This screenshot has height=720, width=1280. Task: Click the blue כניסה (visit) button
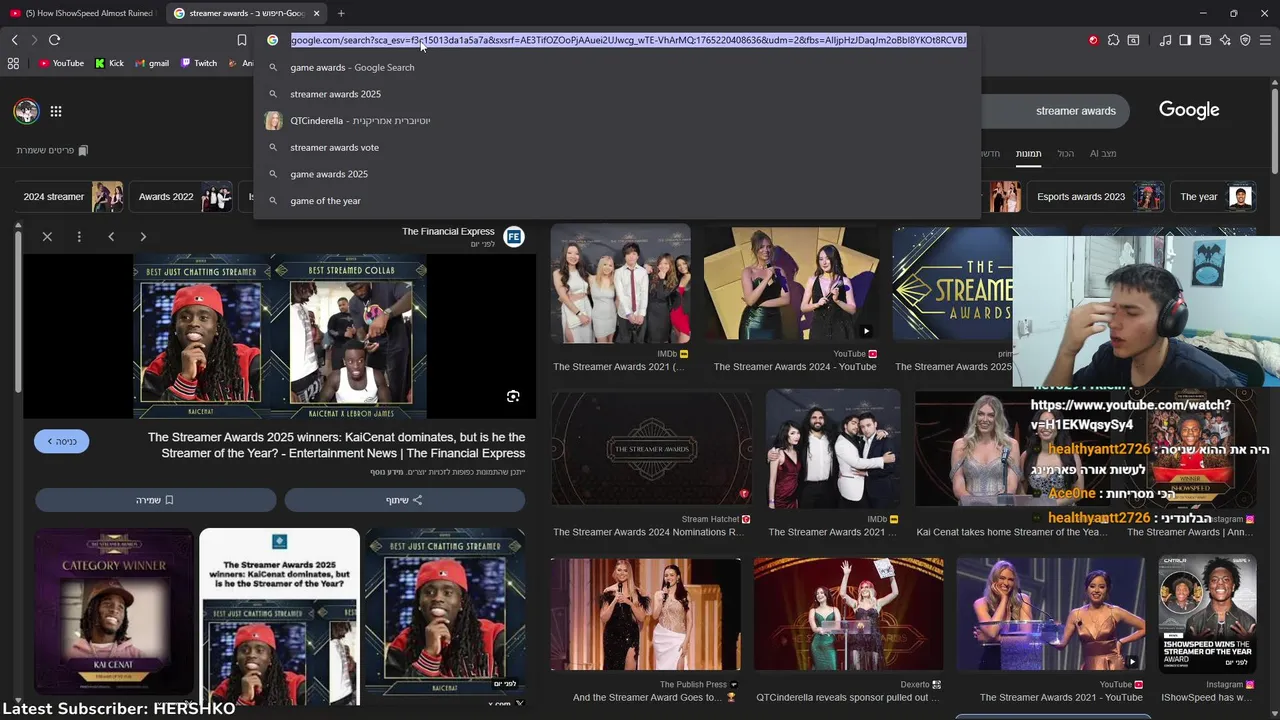click(x=61, y=441)
